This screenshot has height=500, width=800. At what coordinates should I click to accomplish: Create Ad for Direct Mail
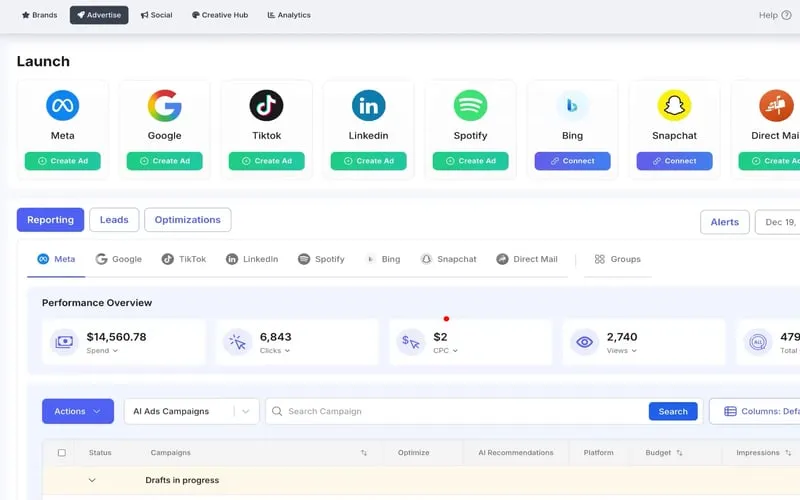[x=769, y=161]
